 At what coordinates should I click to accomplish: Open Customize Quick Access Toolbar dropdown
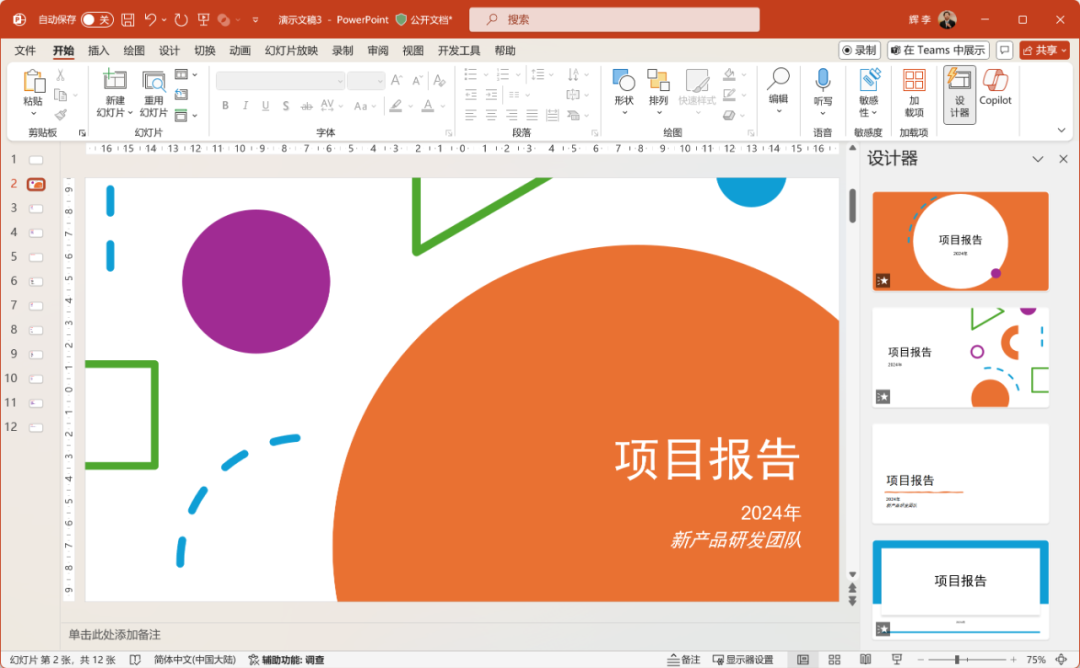[x=255, y=20]
